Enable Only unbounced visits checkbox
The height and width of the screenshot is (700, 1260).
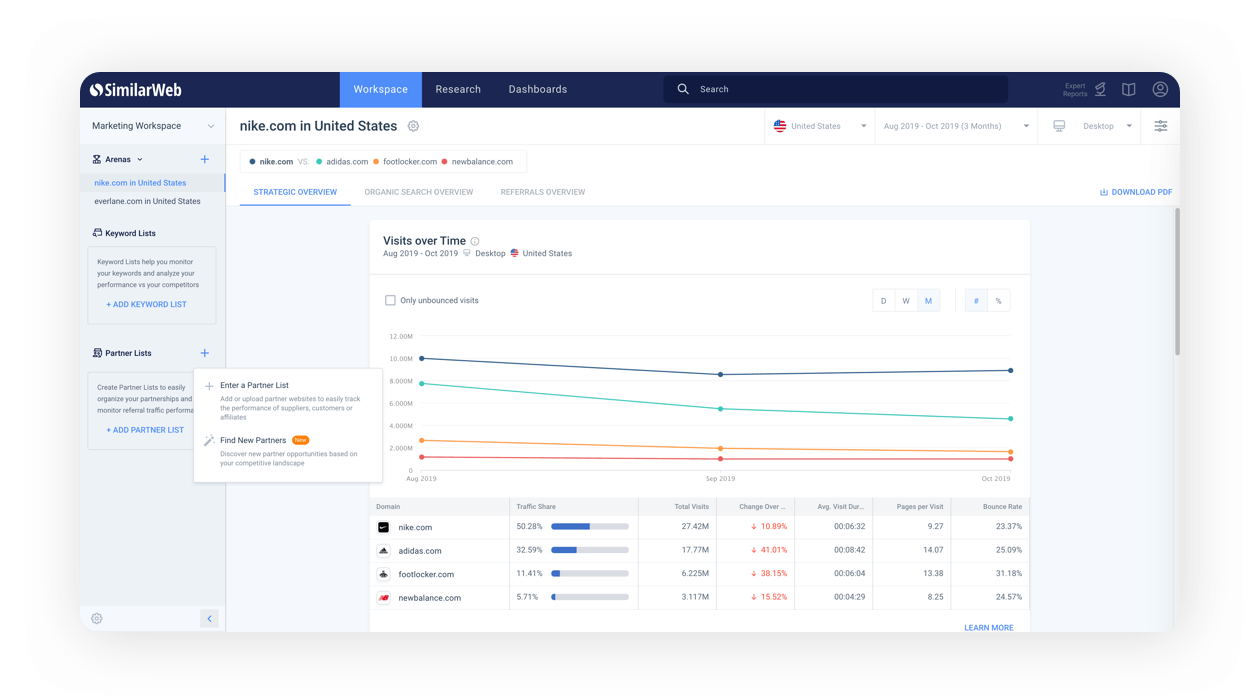(390, 300)
